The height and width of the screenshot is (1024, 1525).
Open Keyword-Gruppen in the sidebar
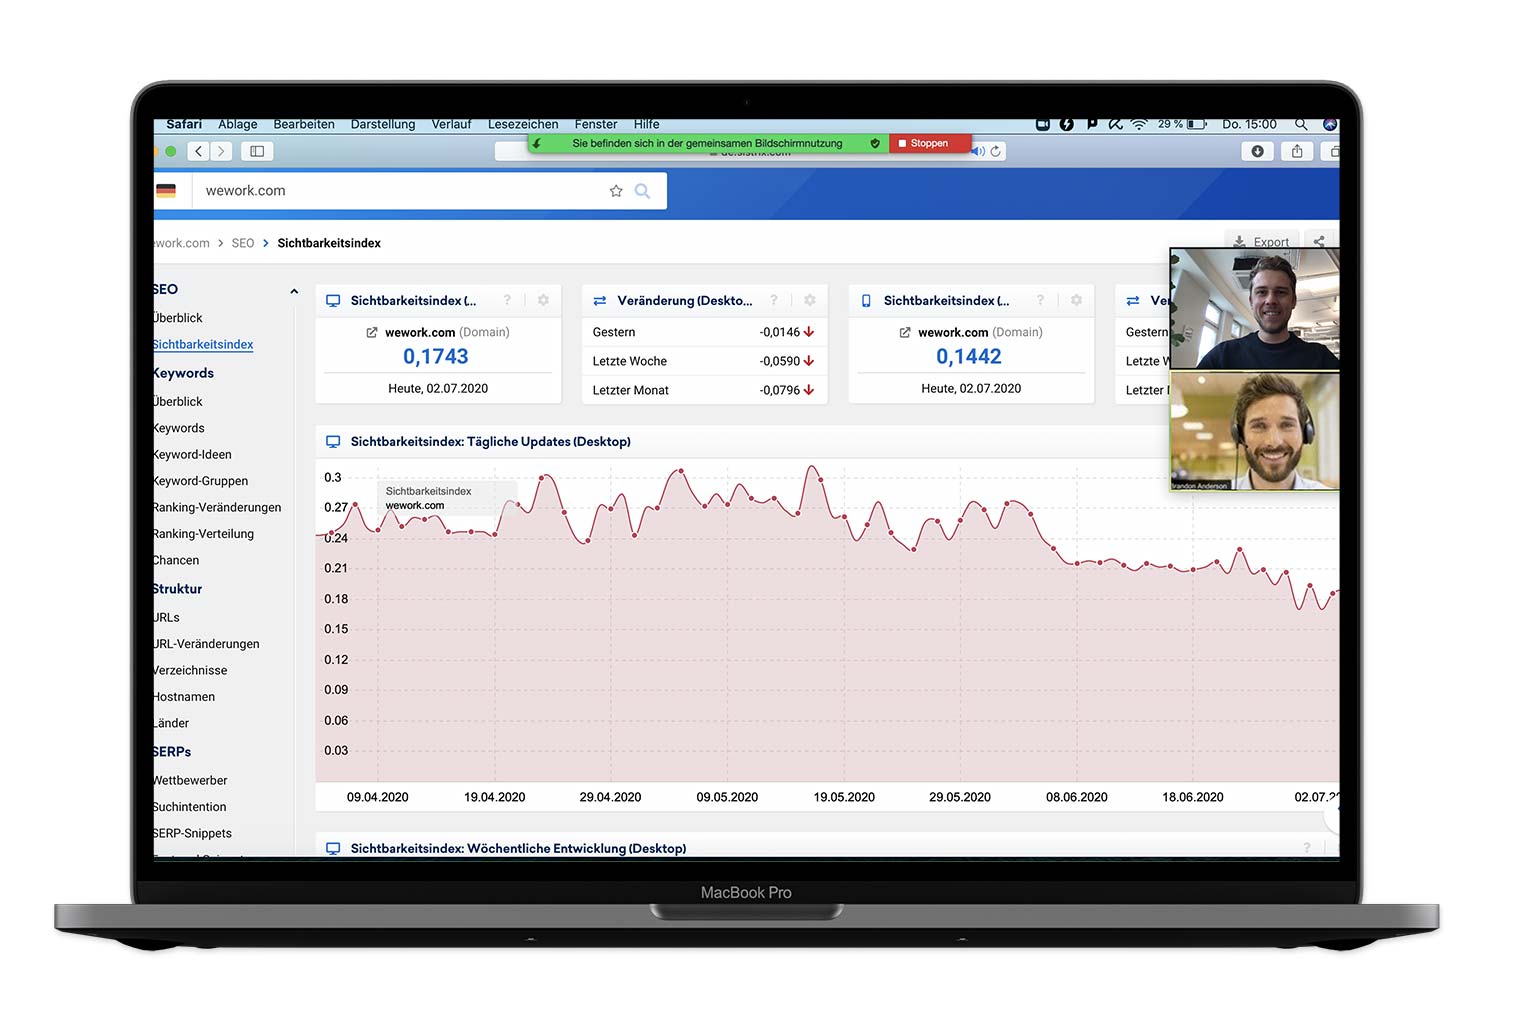pyautogui.click(x=200, y=481)
